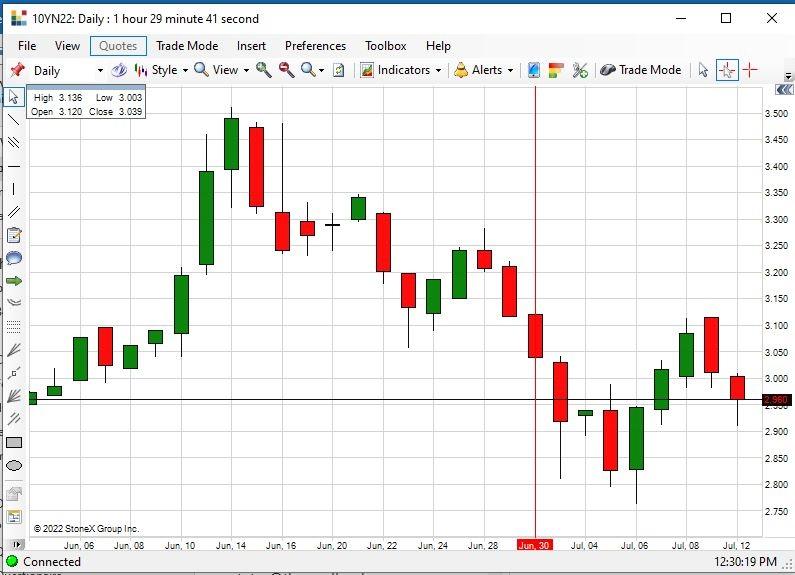The image size is (795, 575).
Task: Toggle the pushpin icon beside Daily
Action: click(x=18, y=70)
